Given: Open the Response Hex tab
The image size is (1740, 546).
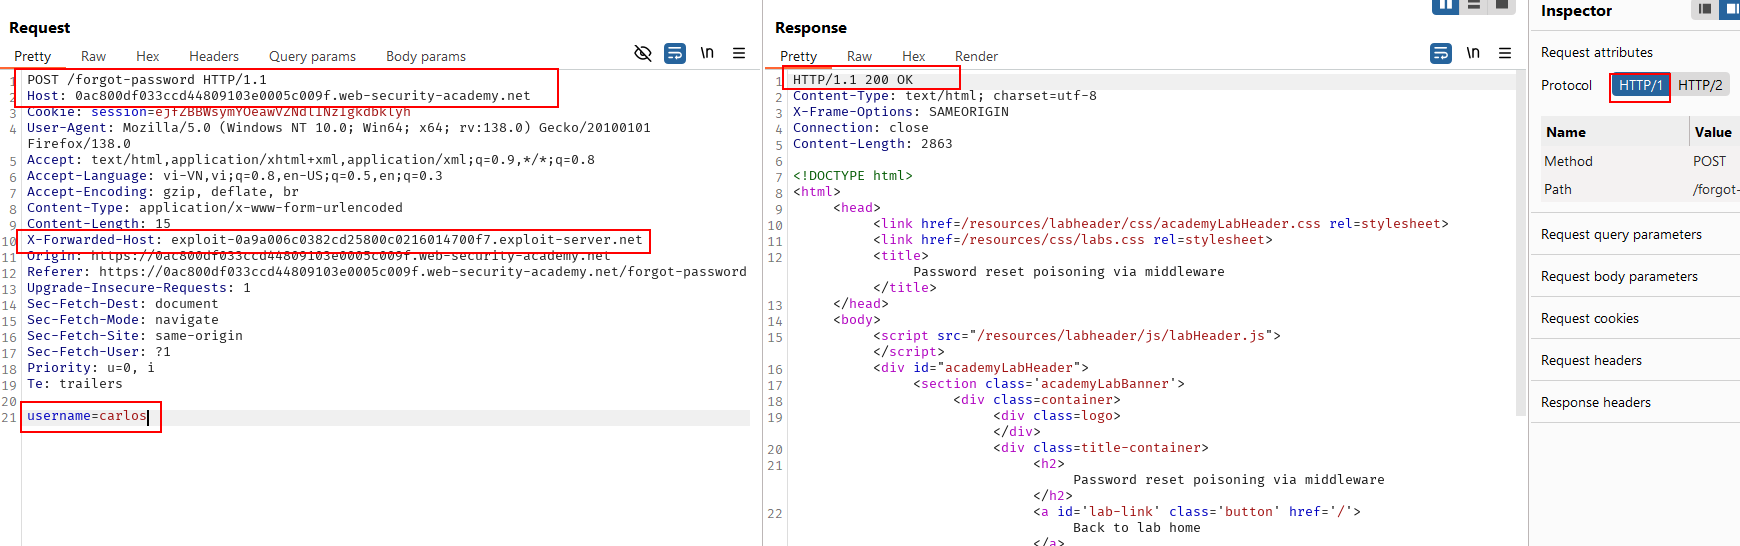Looking at the screenshot, I should click(913, 57).
